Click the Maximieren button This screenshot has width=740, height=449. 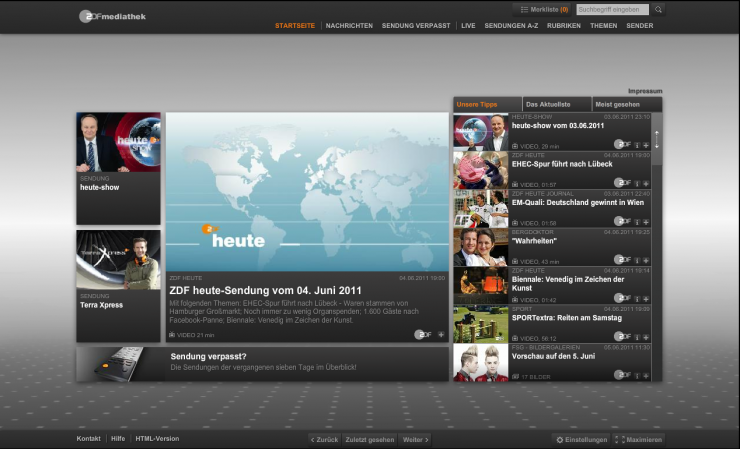click(638, 440)
